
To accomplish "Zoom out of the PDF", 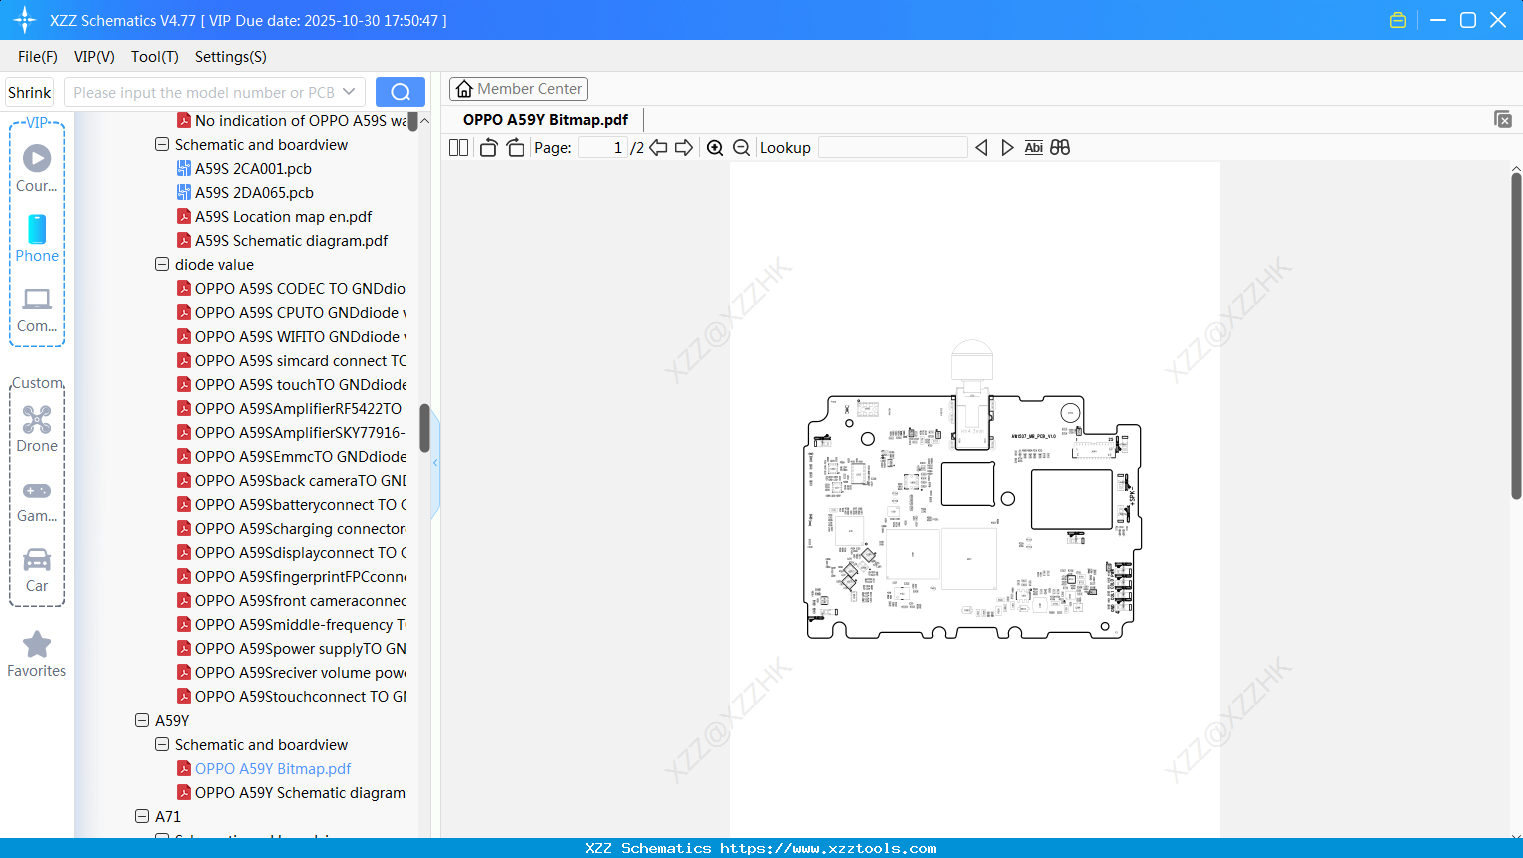I will [x=742, y=148].
